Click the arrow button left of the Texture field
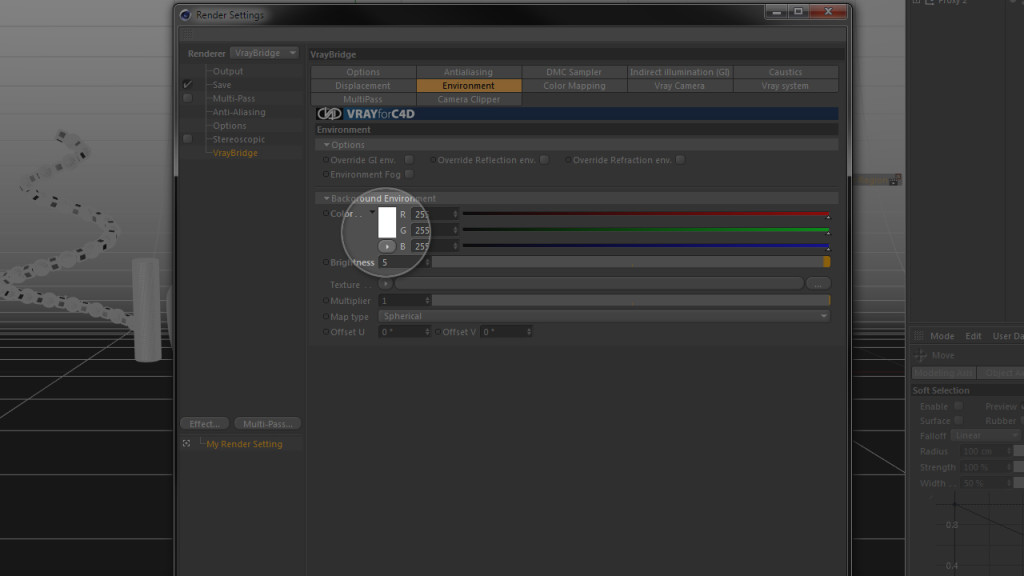This screenshot has width=1024, height=576. [x=385, y=284]
